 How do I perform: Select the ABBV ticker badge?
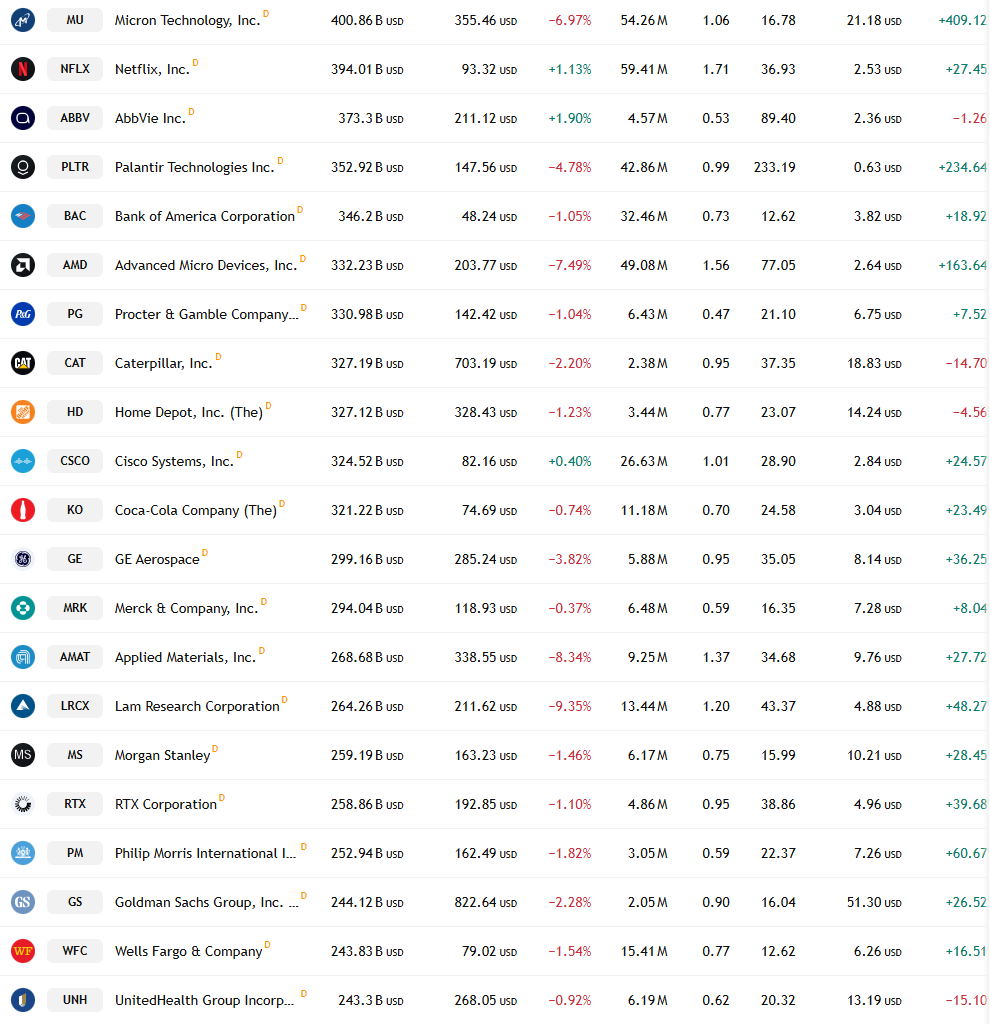[75, 118]
